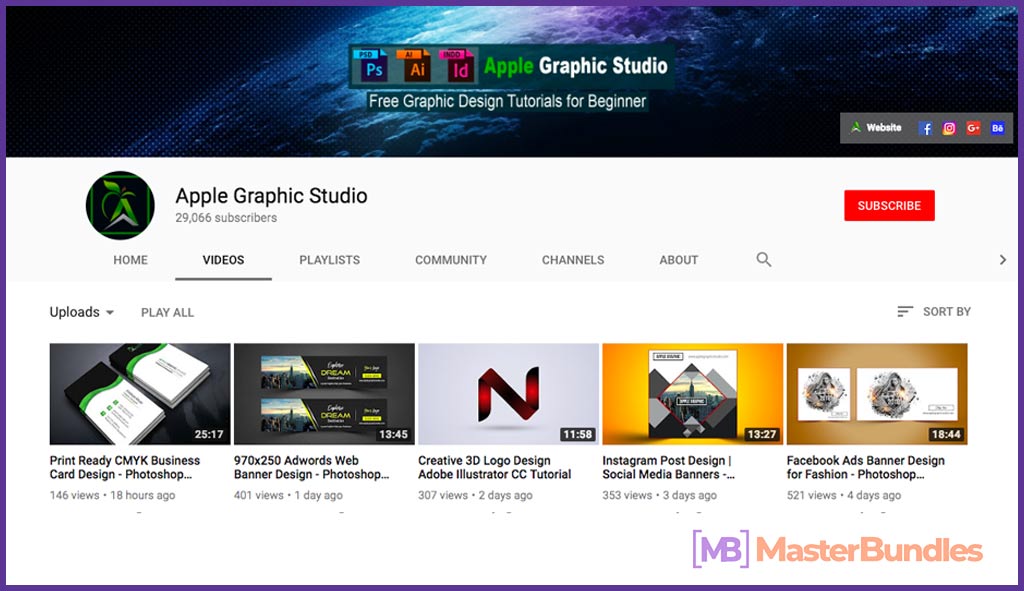Viewport: 1024px width, 591px height.
Task: Click the Apple Graphic Studio channel avatar
Action: coord(120,206)
